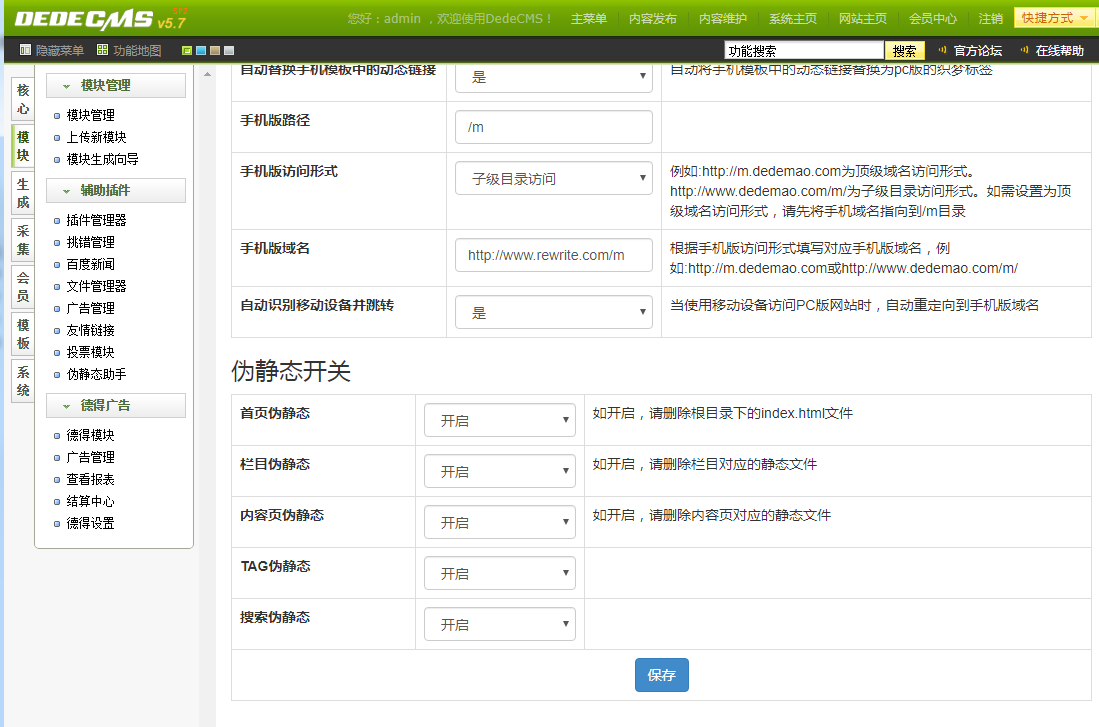Click the 在线帮助 bullet icon
Screen dimensions: 1099x727
1024,50
